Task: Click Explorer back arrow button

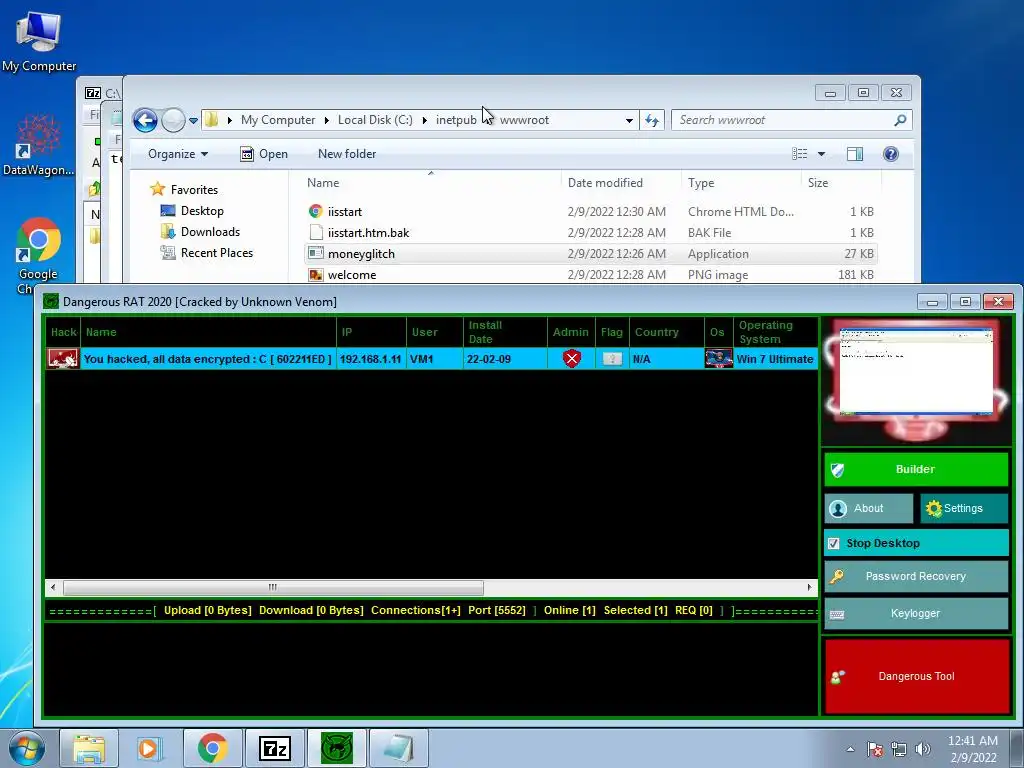Action: pos(145,120)
